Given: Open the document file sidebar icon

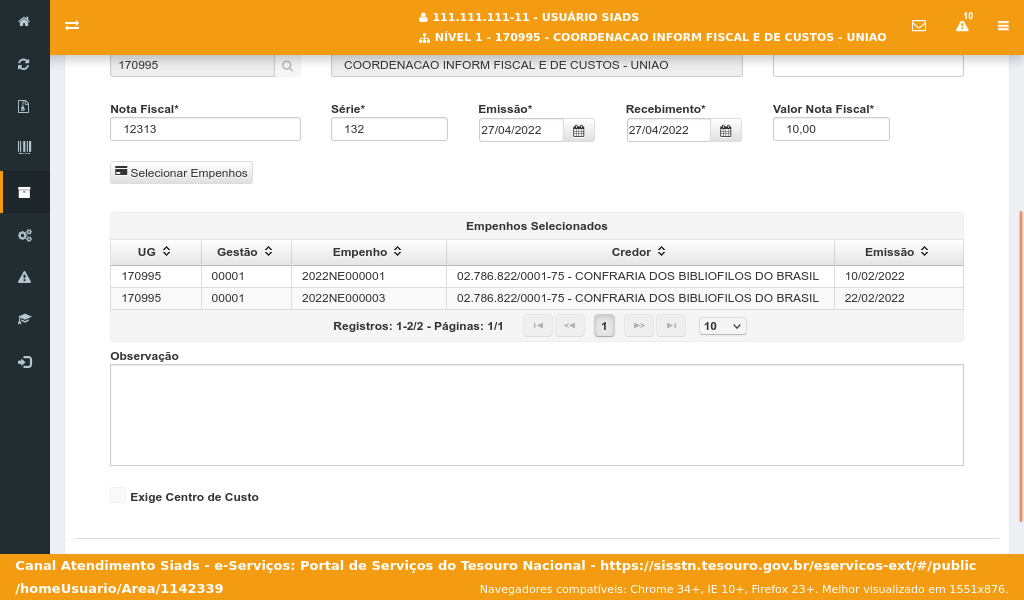Looking at the screenshot, I should coord(24,106).
